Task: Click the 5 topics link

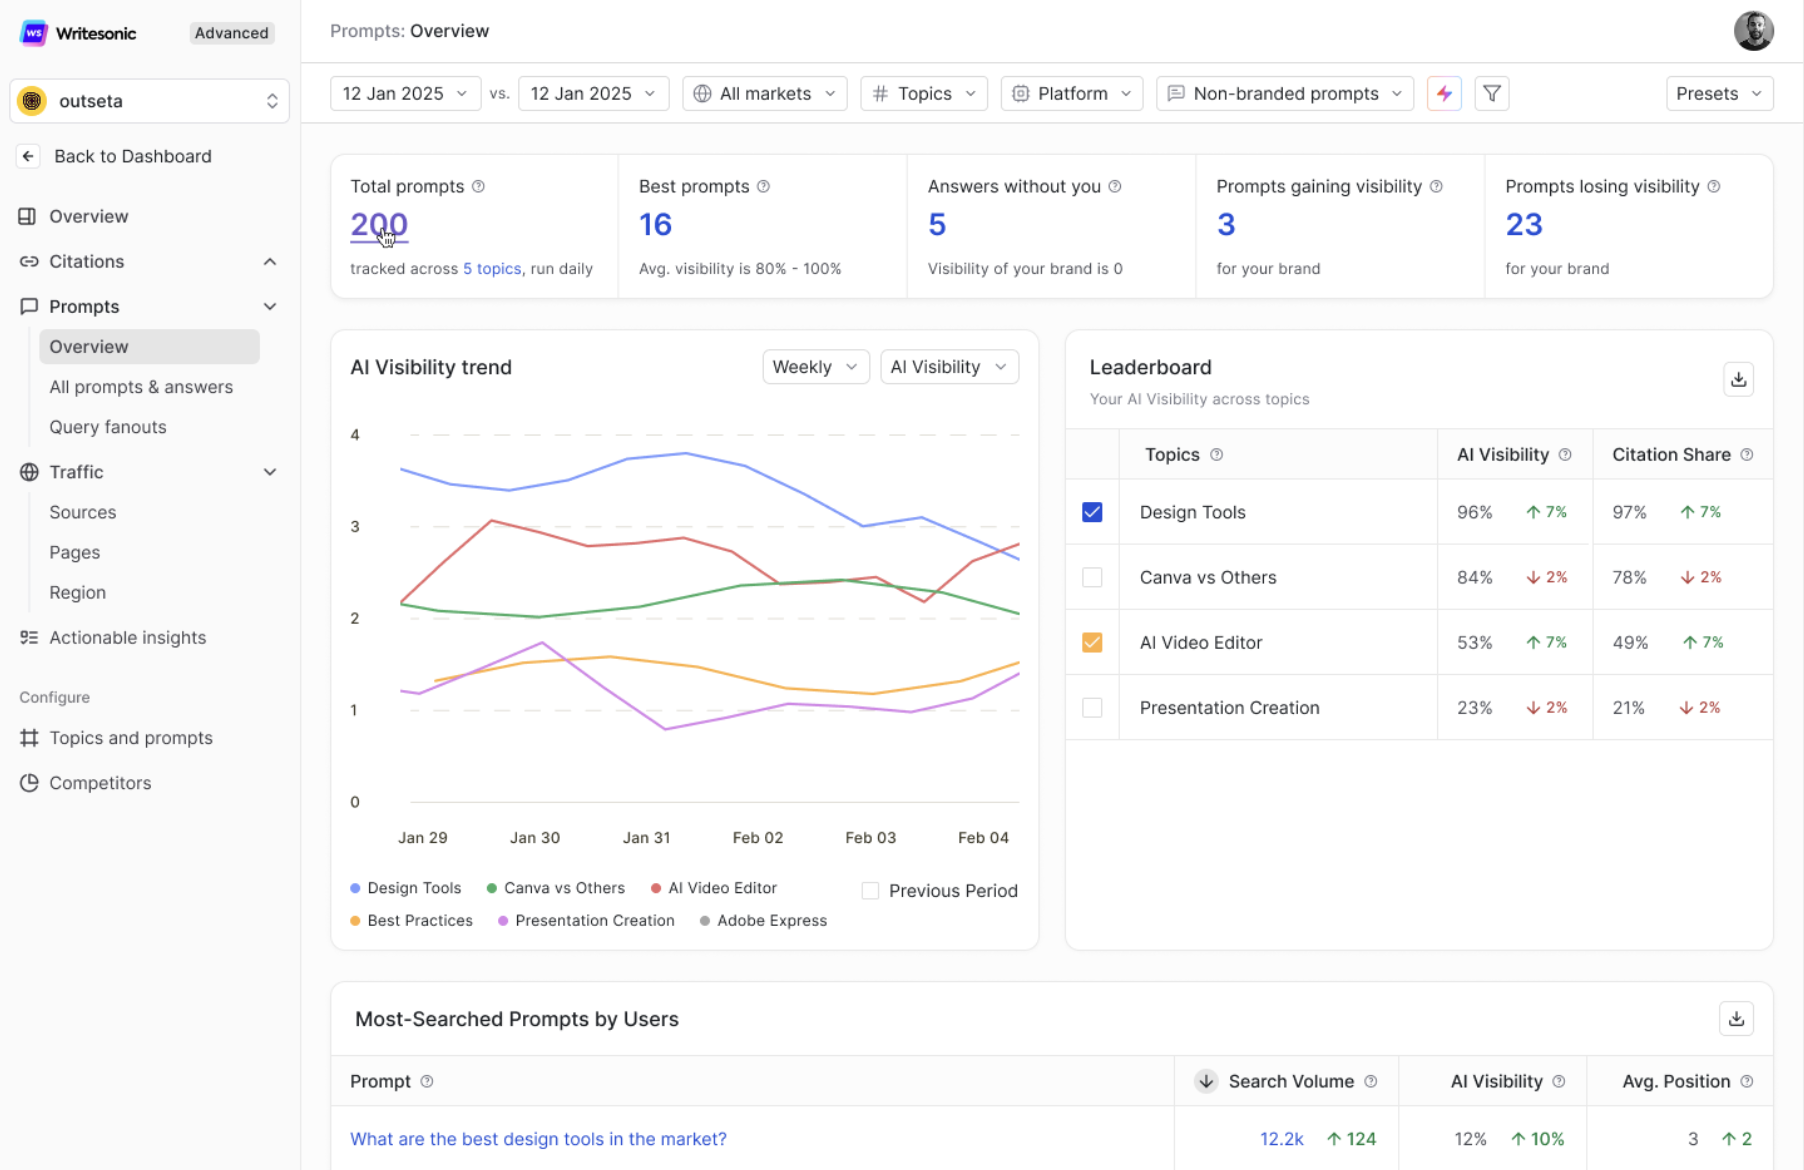Action: point(492,268)
